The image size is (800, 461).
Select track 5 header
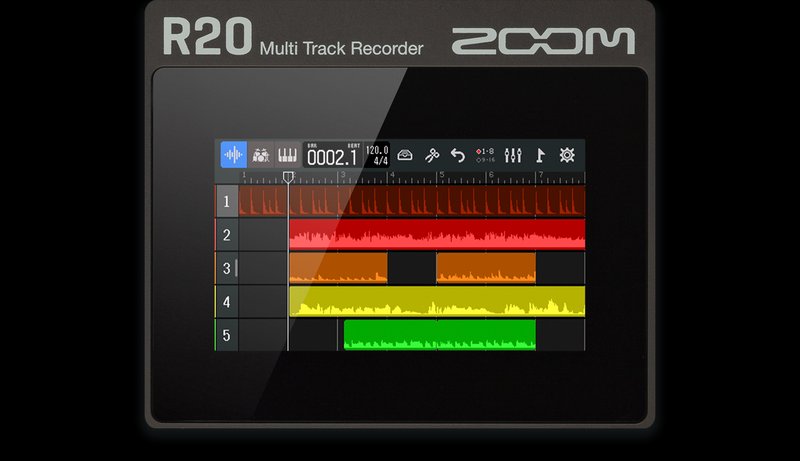click(227, 335)
